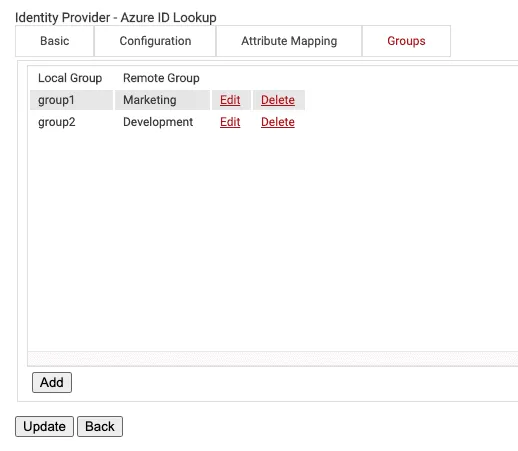Click the Identity Provider - Azure ID Lookup heading
This screenshot has height=451, width=518.
point(116,17)
